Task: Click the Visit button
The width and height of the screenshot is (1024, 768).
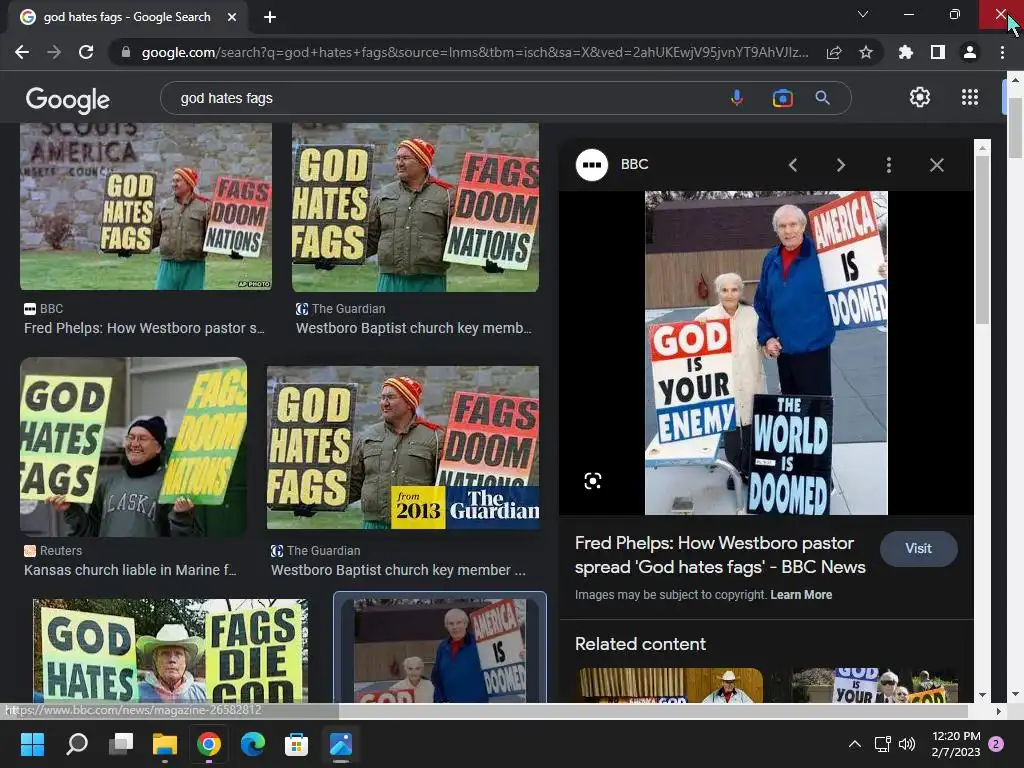Action: click(x=918, y=549)
